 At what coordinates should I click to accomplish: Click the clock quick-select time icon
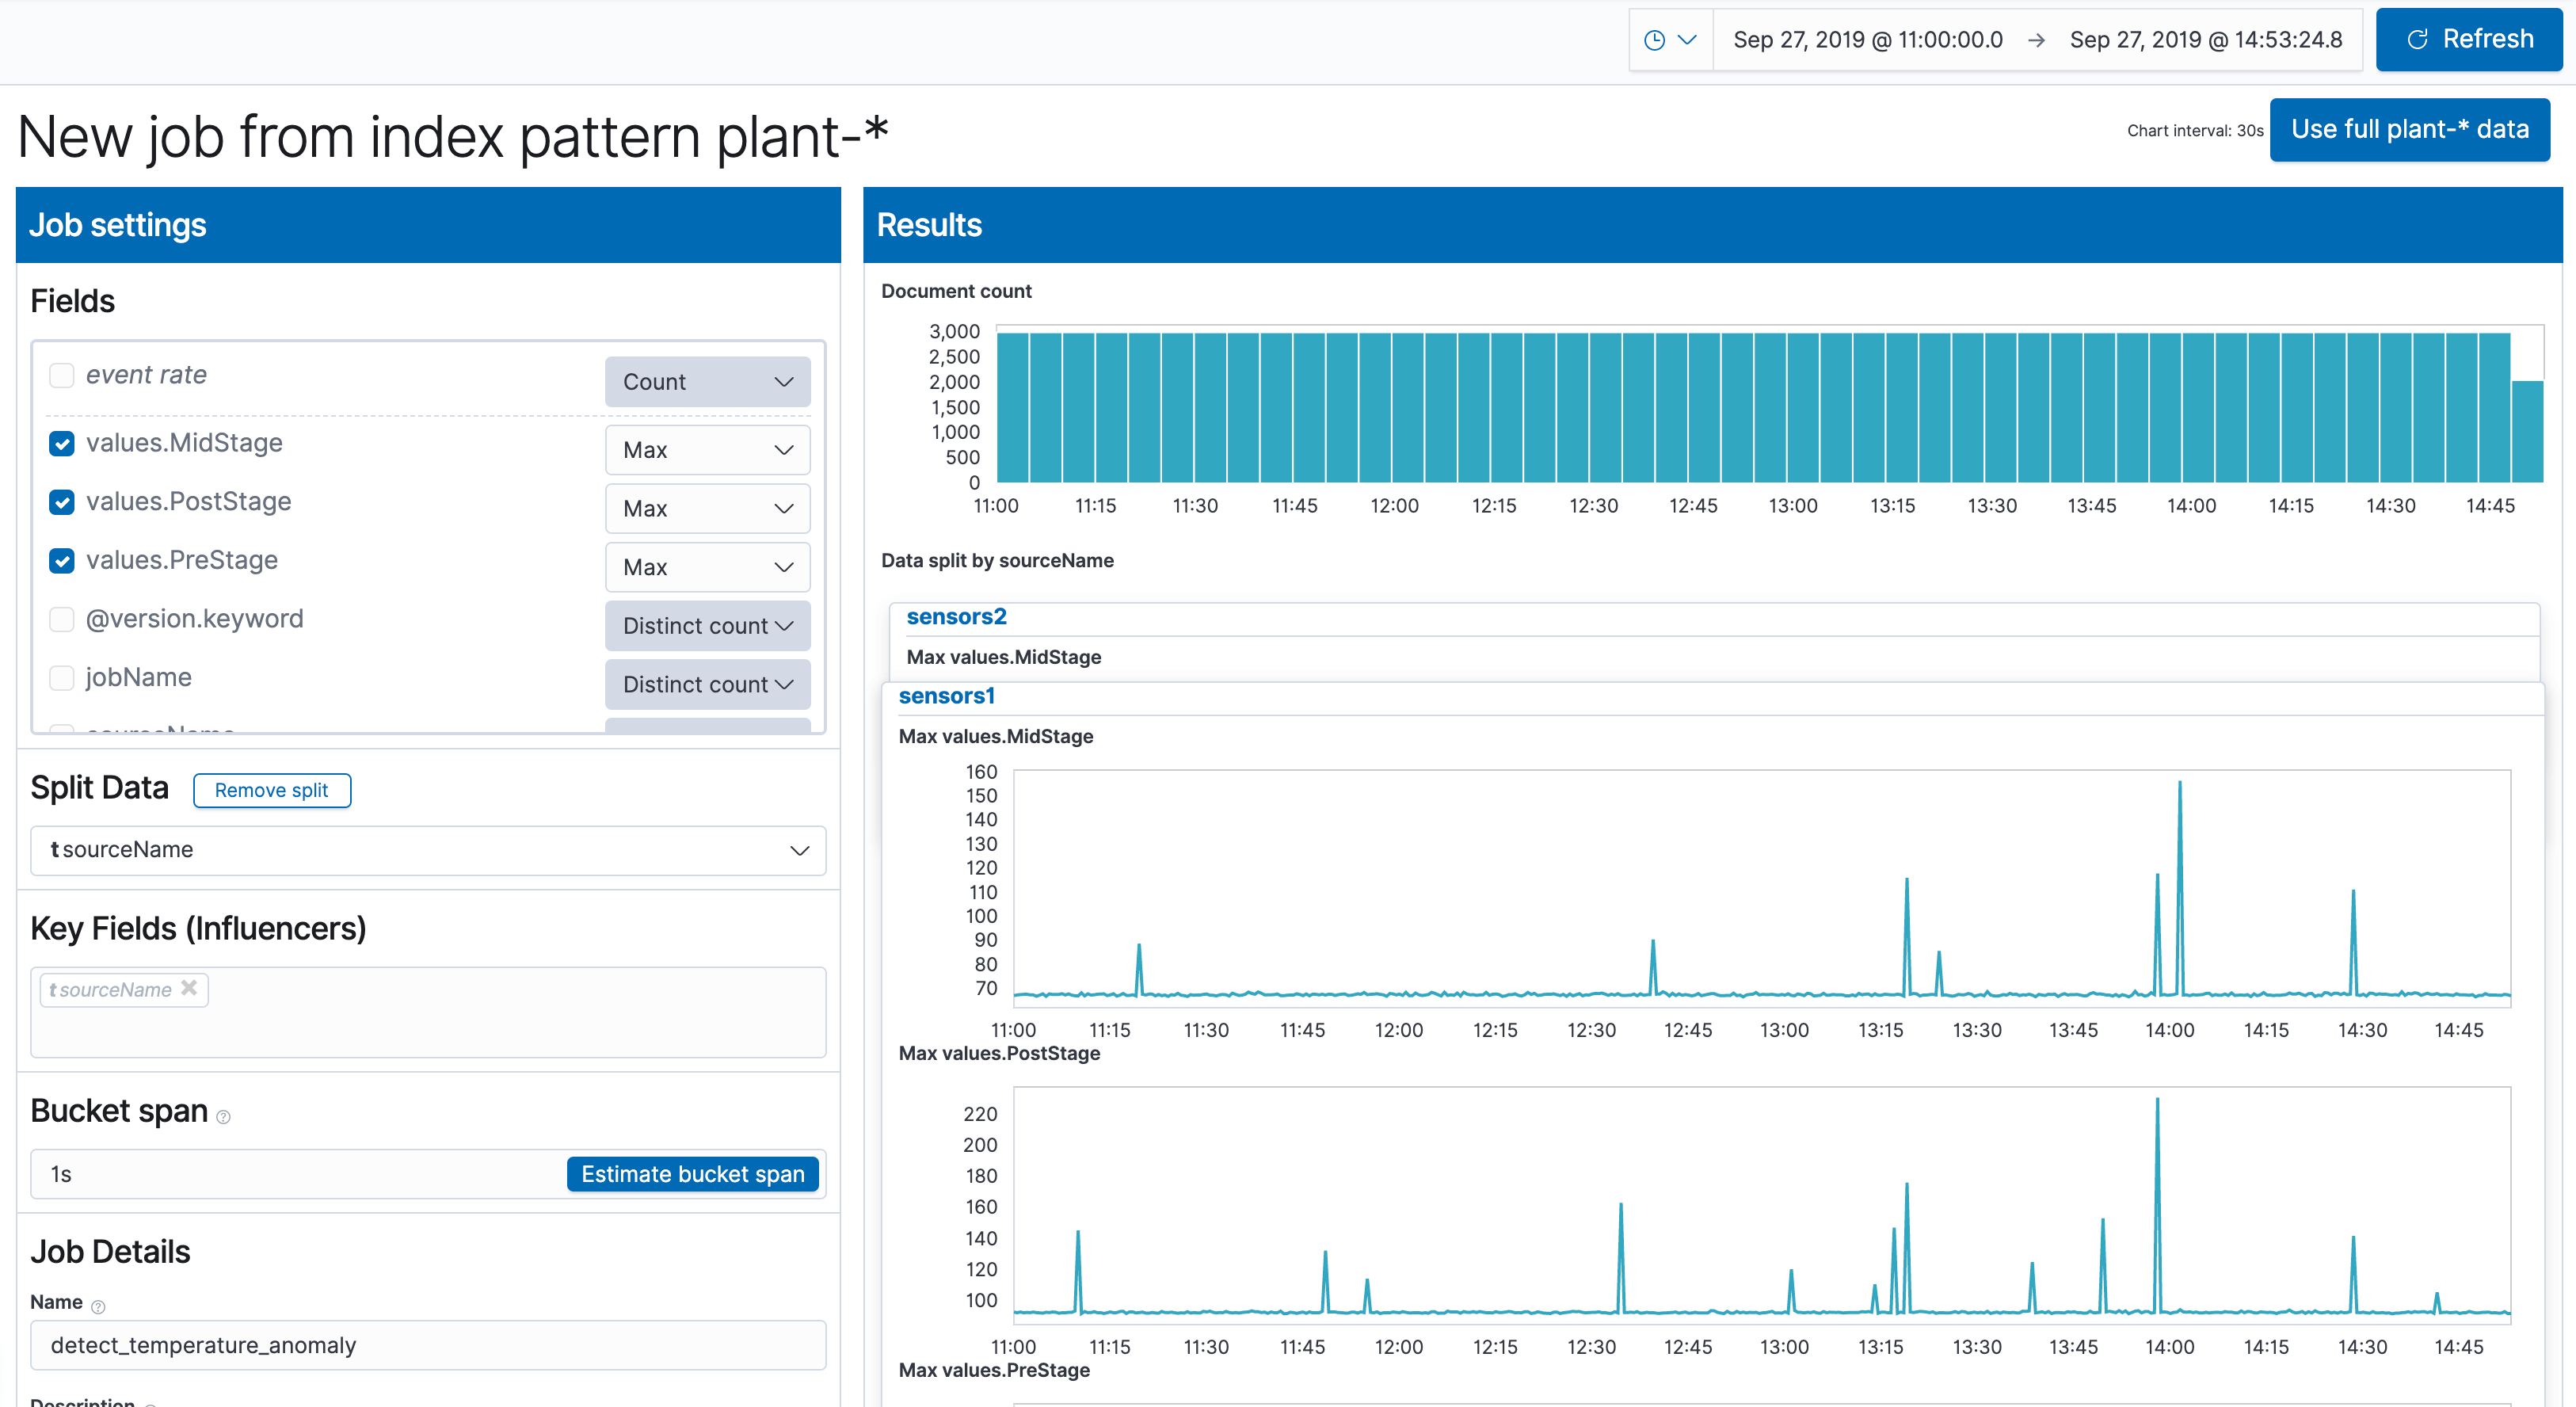[1655, 40]
